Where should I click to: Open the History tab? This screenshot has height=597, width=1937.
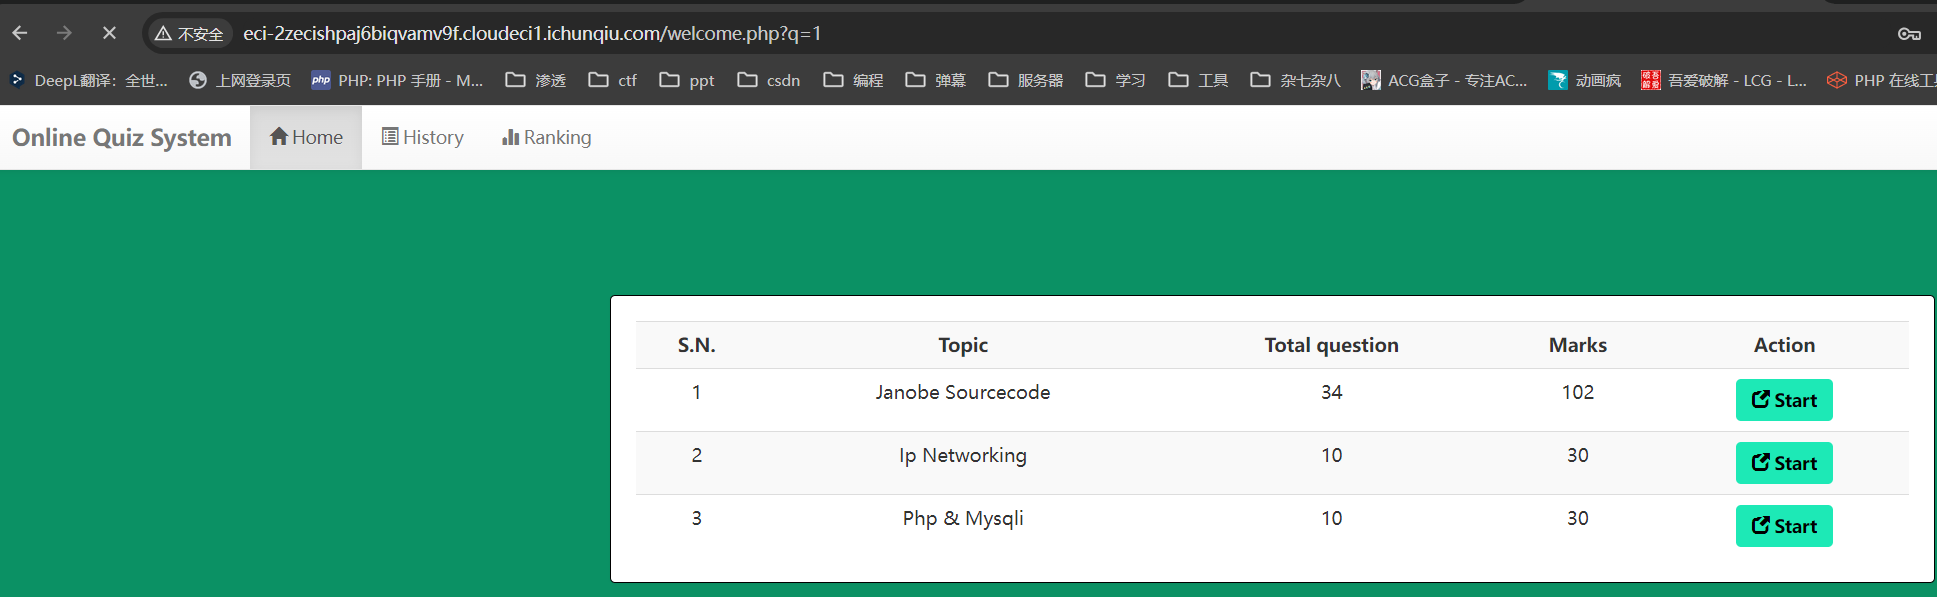pyautogui.click(x=422, y=137)
